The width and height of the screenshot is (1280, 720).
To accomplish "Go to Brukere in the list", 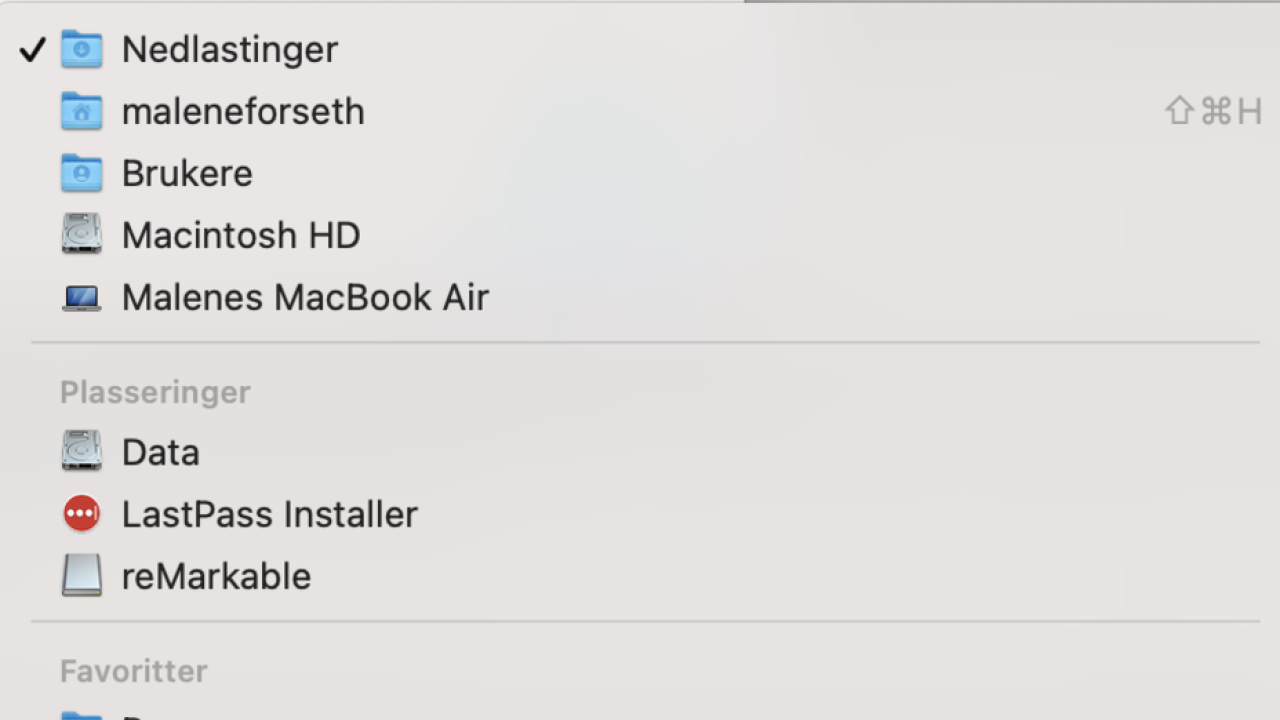I will [x=640, y=173].
